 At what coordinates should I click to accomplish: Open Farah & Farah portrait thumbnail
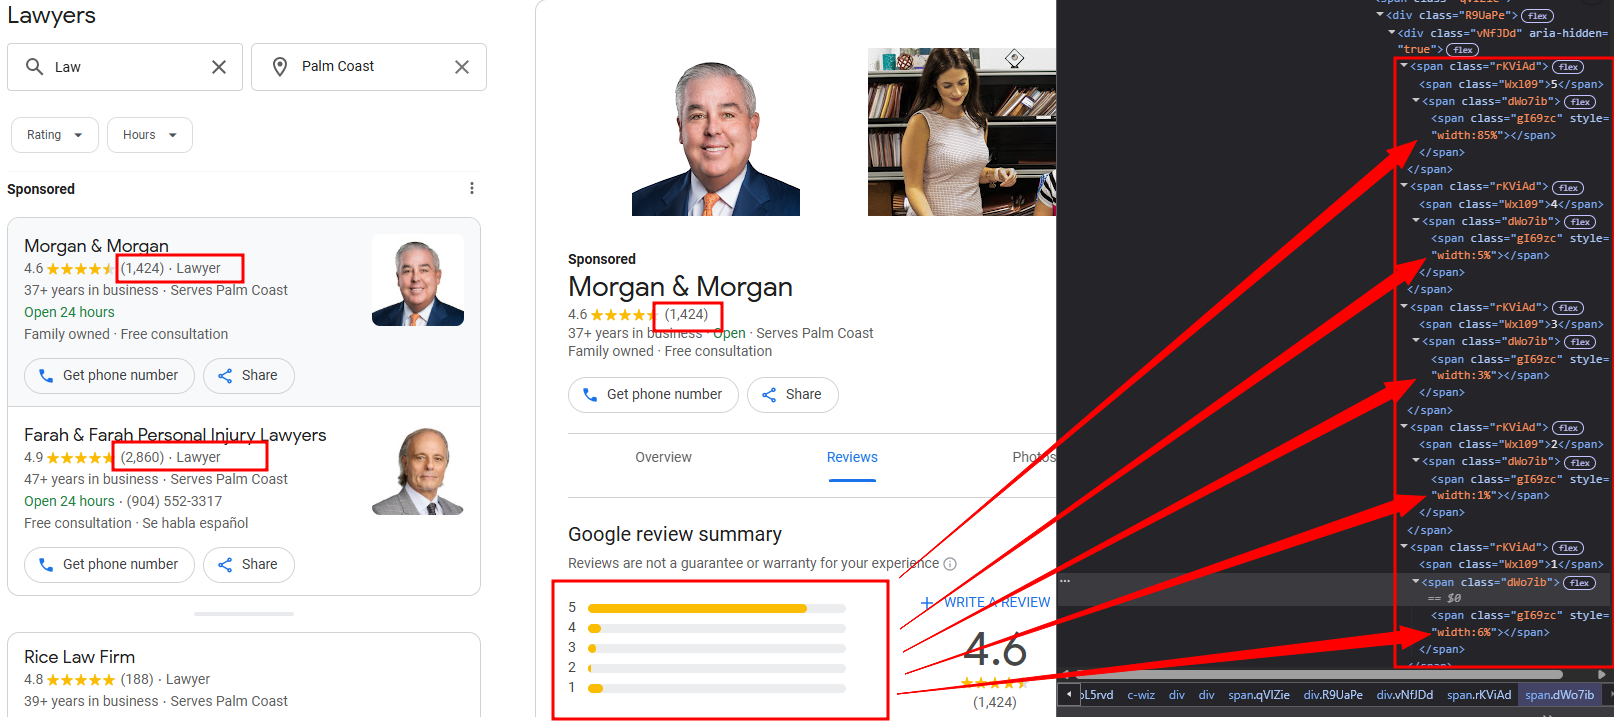click(x=418, y=469)
